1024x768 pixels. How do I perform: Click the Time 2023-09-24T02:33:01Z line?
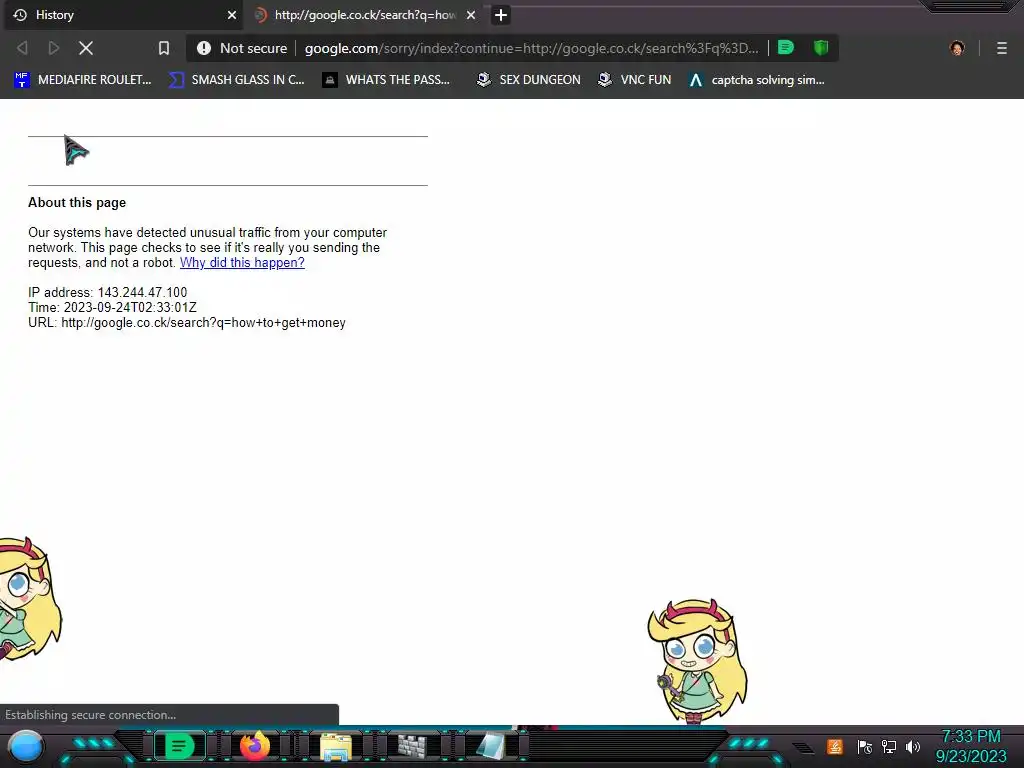pyautogui.click(x=112, y=308)
